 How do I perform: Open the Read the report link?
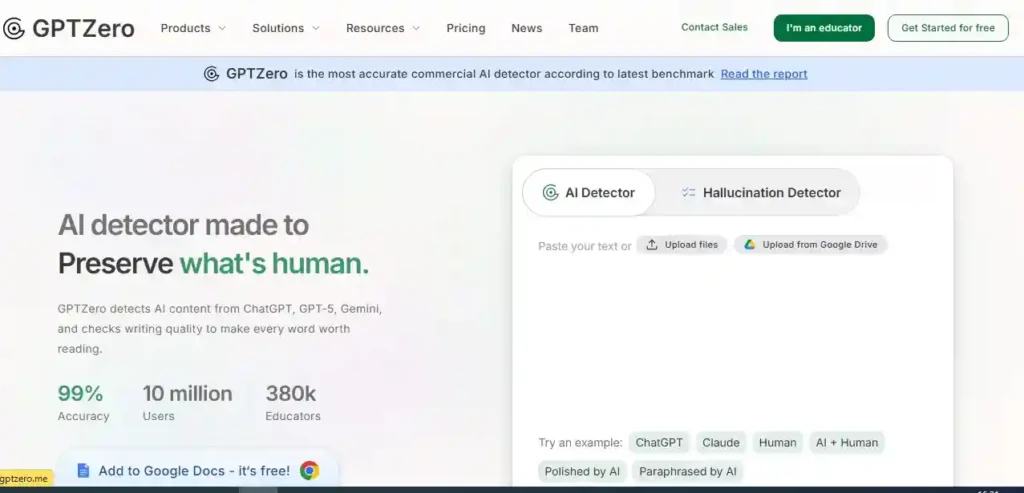click(x=764, y=74)
